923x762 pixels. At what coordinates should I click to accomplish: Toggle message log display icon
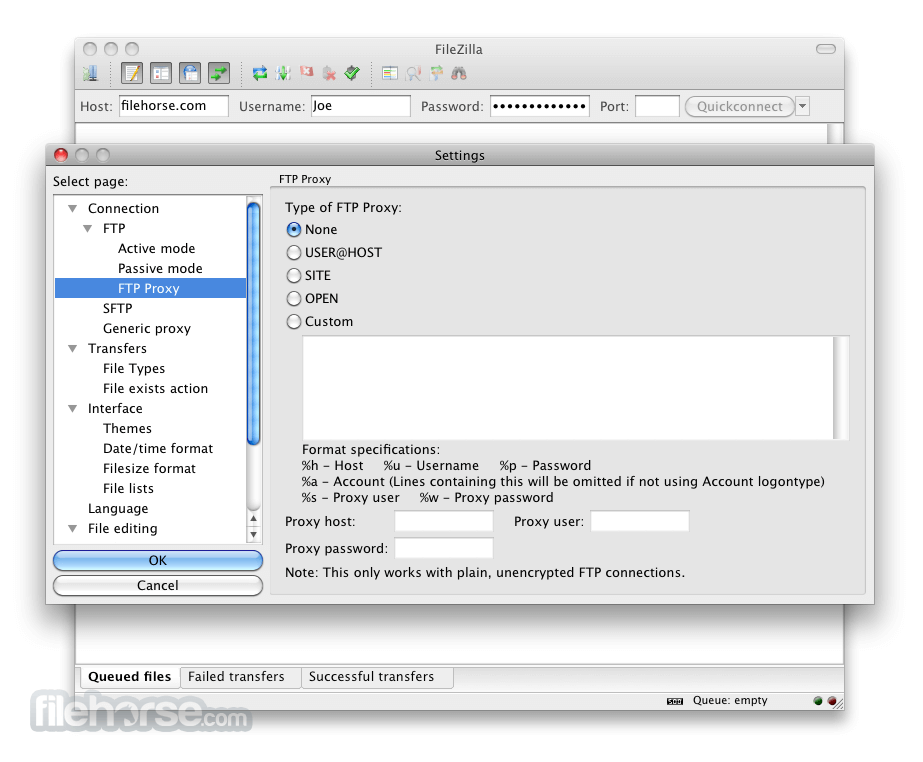coord(132,74)
